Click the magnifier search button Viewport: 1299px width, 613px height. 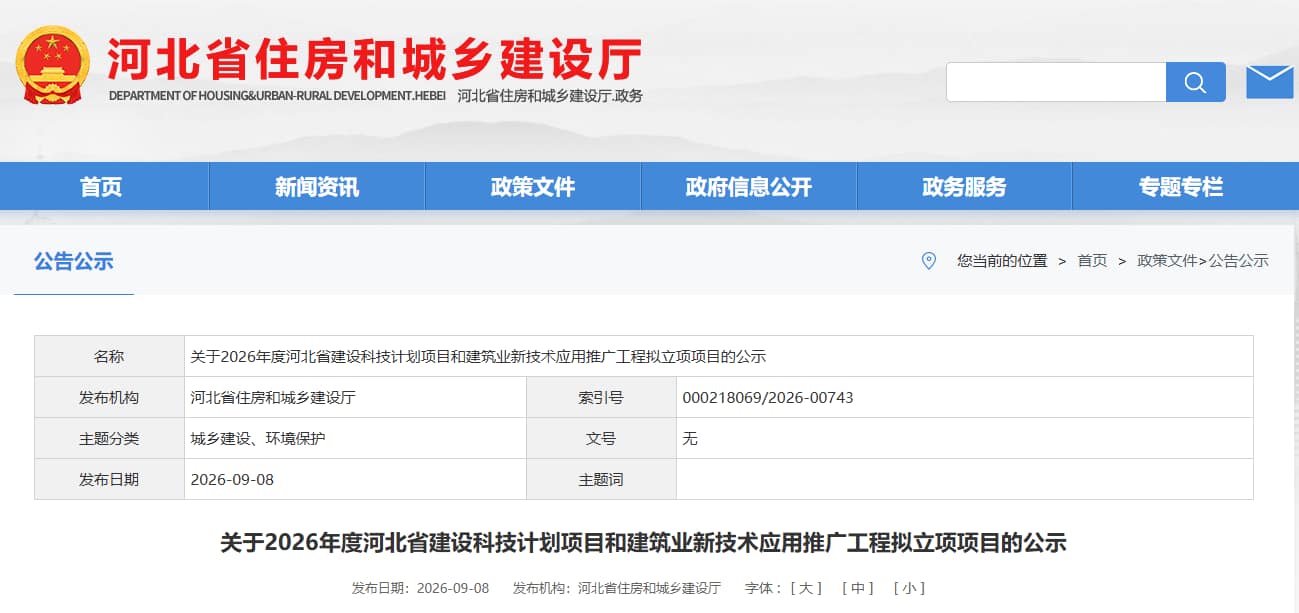pyautogui.click(x=1195, y=82)
